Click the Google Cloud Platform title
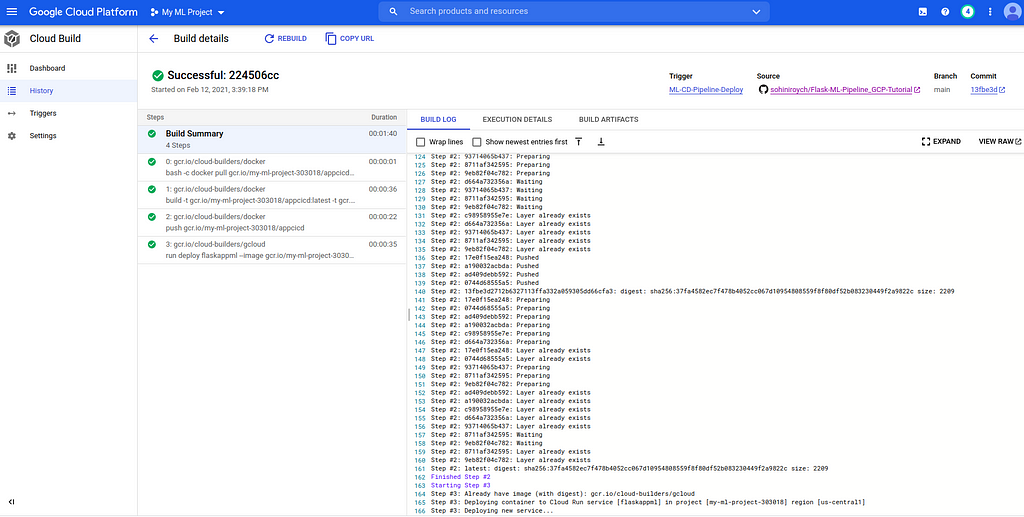 click(x=84, y=12)
